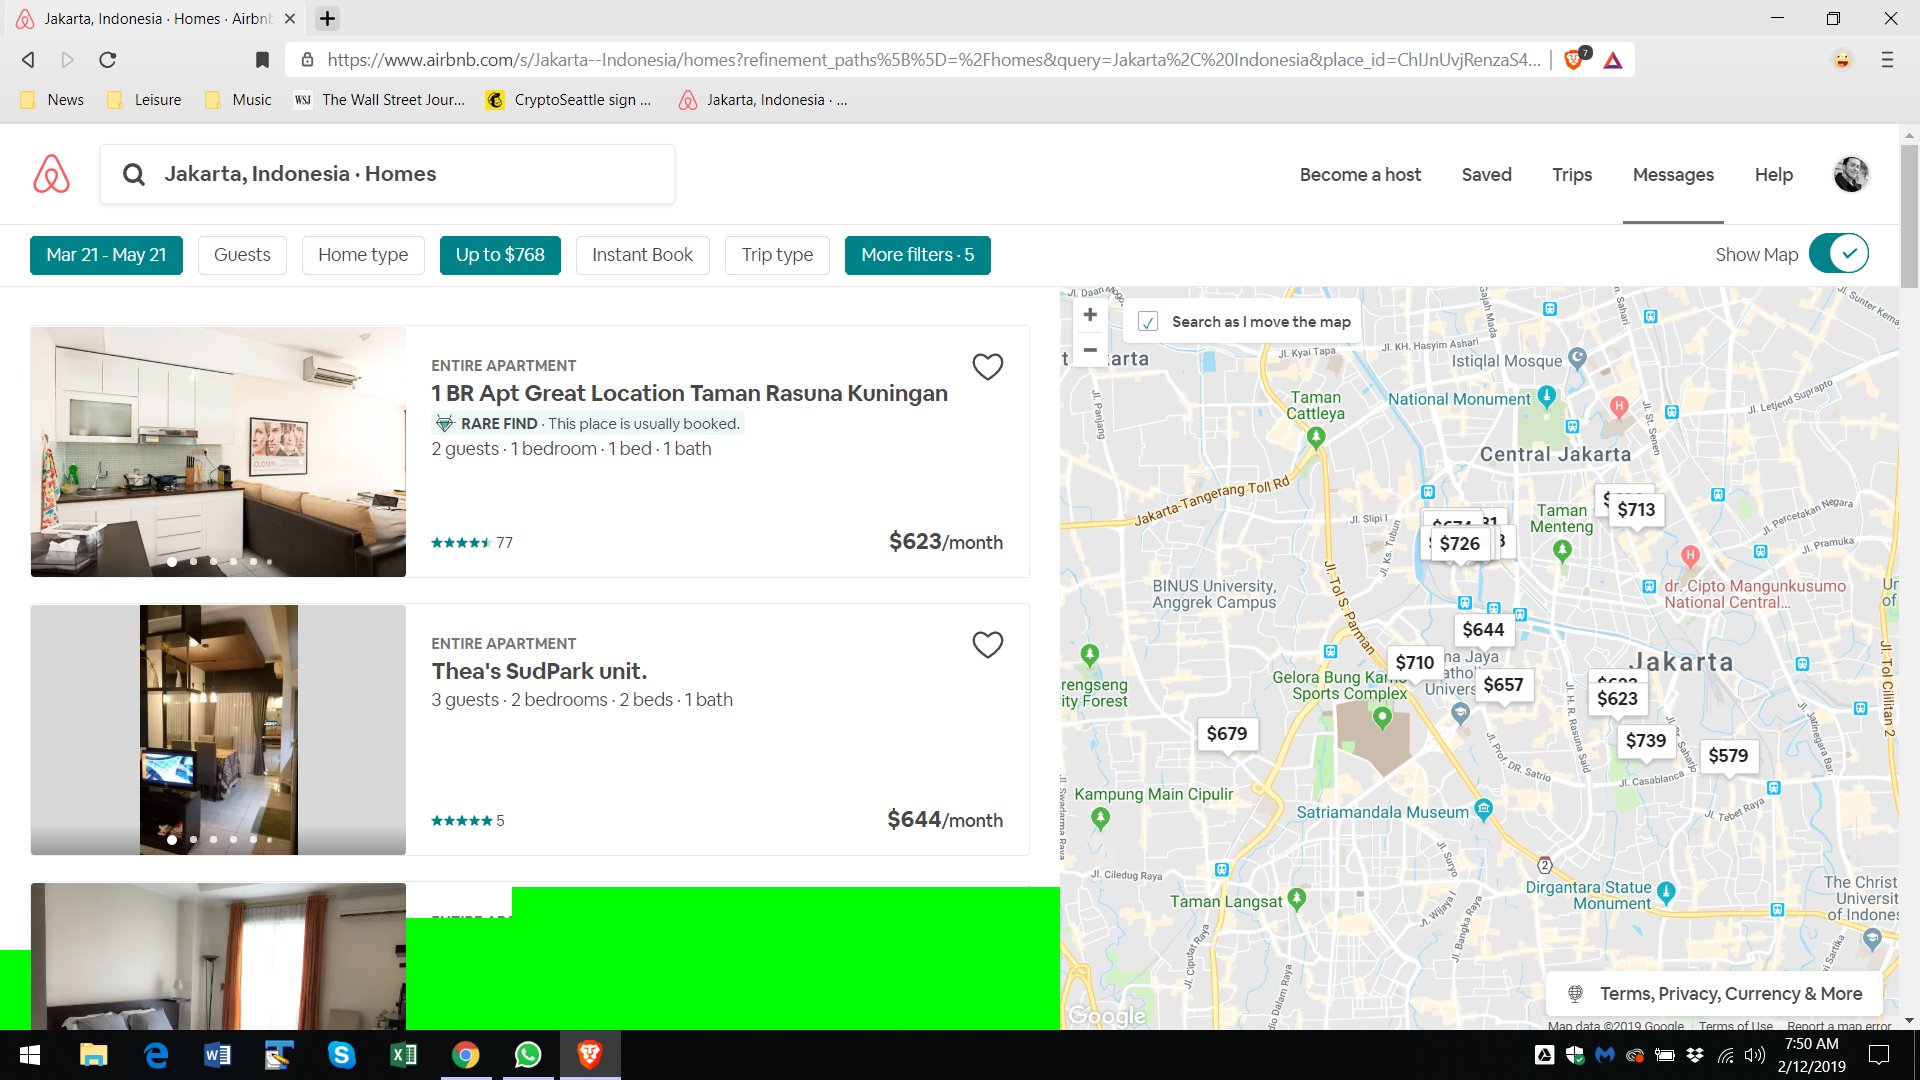Save the 1 BR Apt listing with heart

987,367
